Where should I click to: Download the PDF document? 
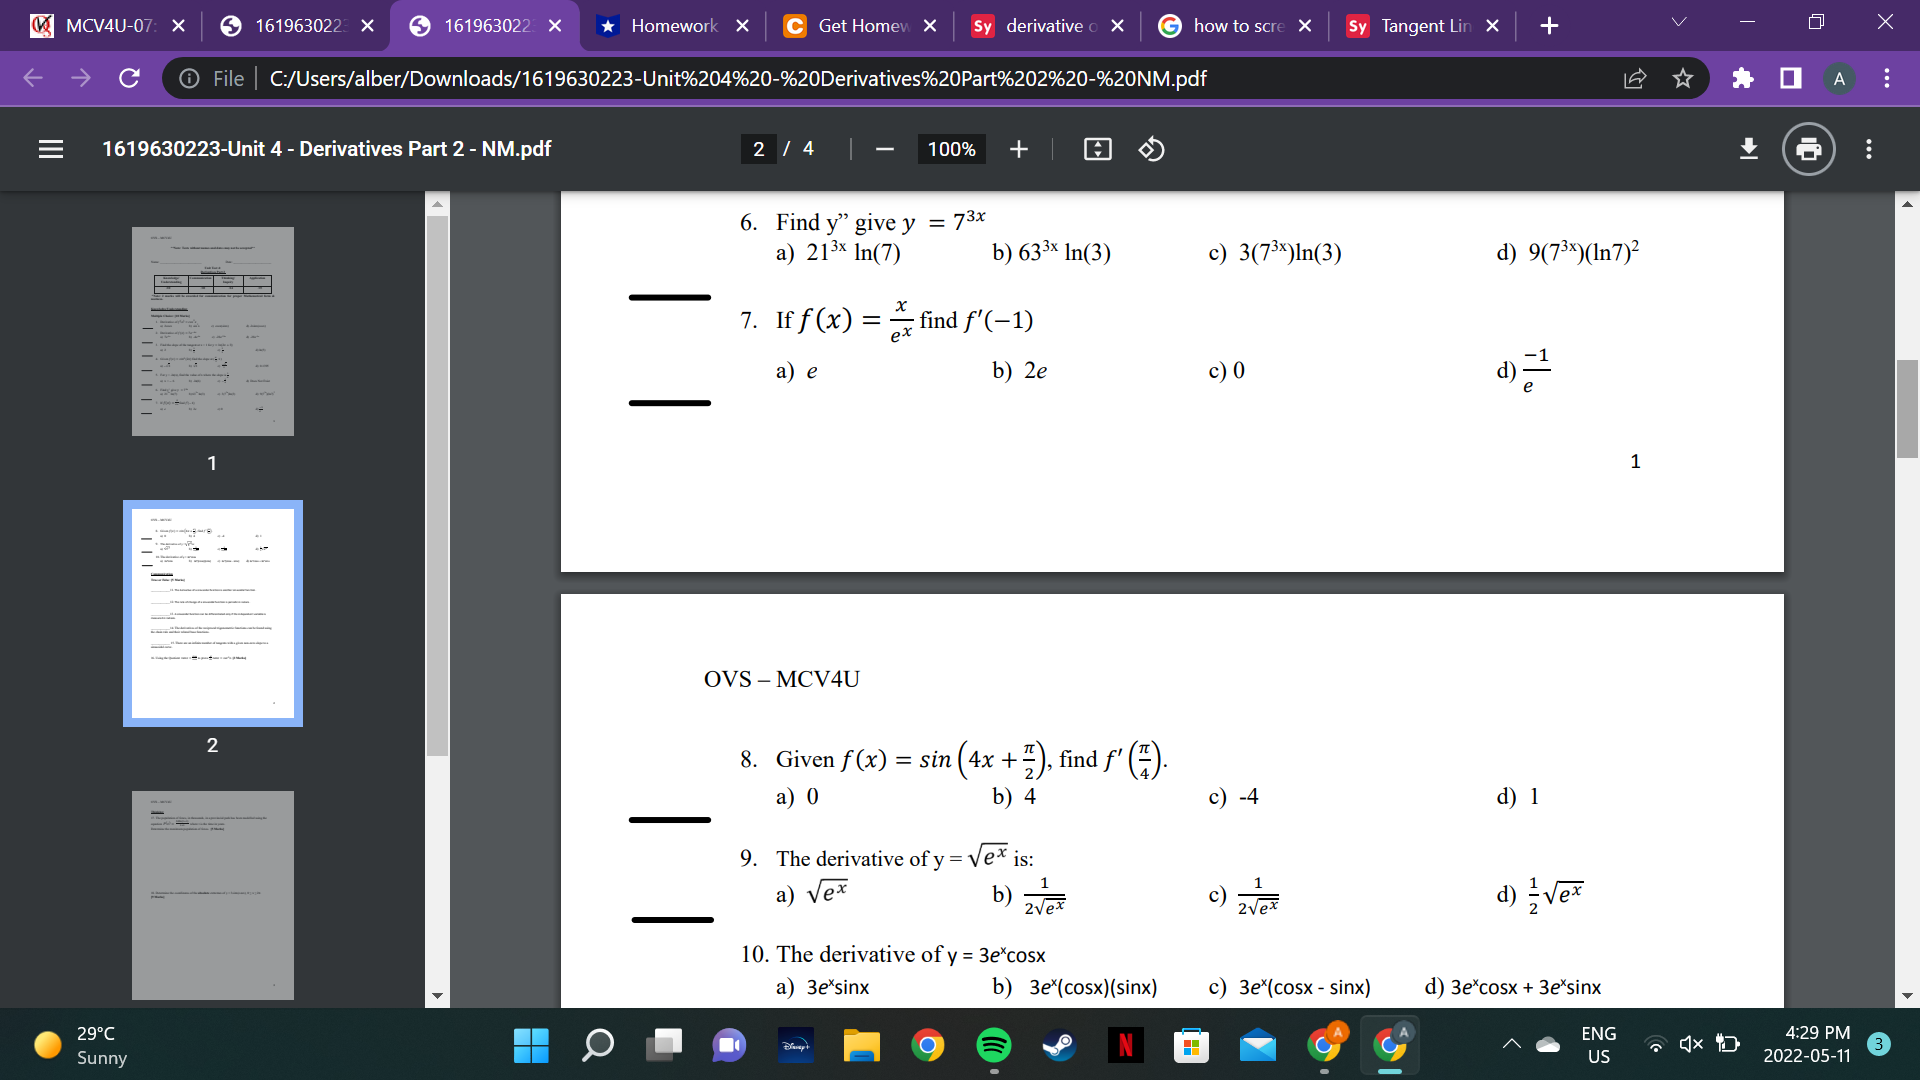coord(1748,149)
